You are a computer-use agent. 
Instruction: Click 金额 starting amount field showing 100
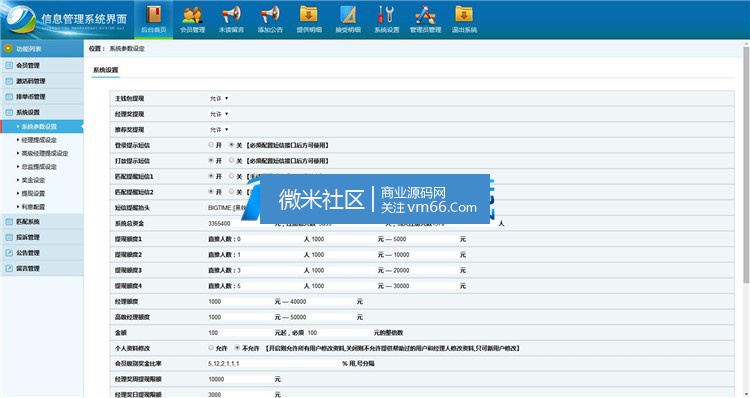pos(240,332)
